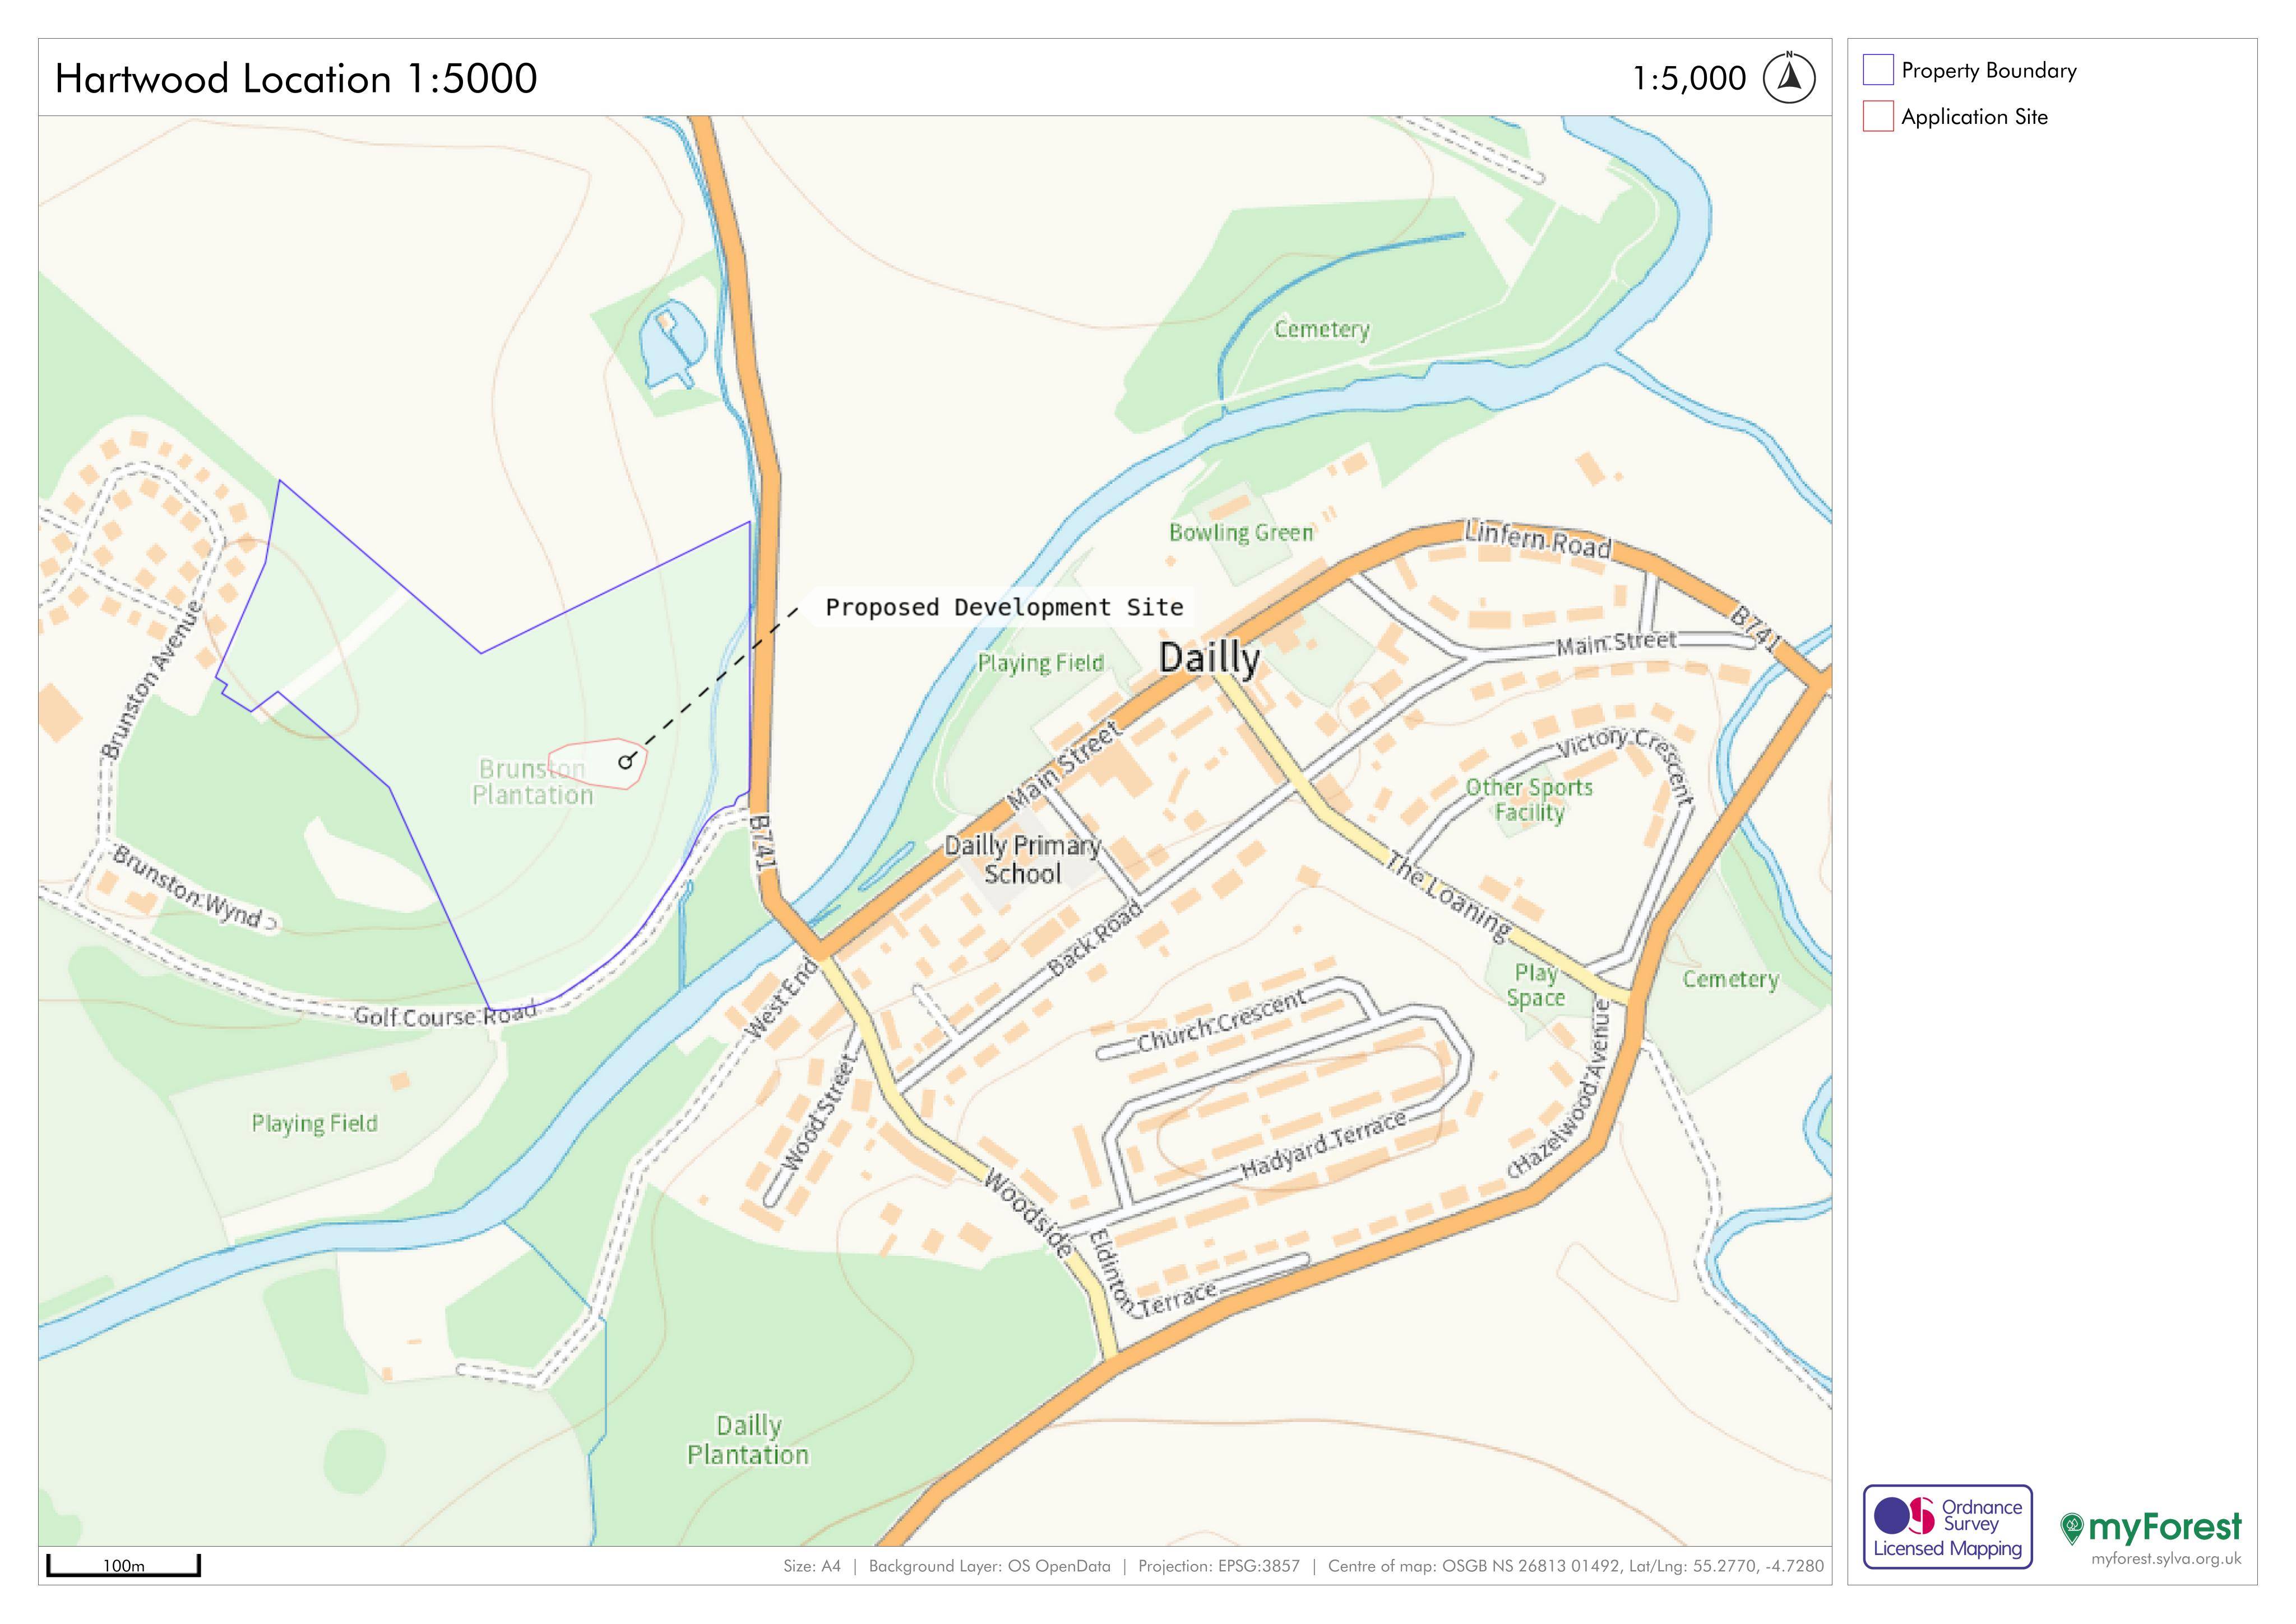The height and width of the screenshot is (1624, 2296).
Task: Click the 'Church Crescent' road label
Action: coord(1221,1021)
